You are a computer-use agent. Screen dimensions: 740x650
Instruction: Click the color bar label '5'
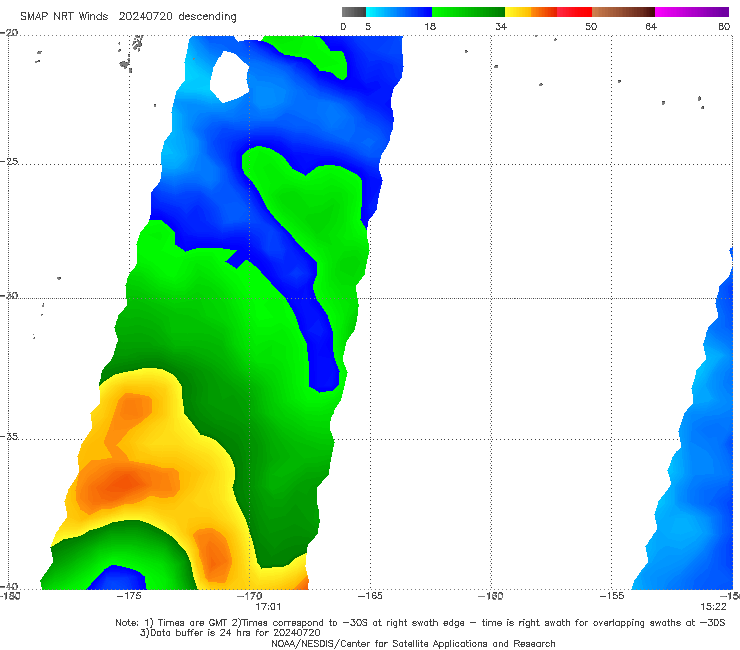(368, 26)
